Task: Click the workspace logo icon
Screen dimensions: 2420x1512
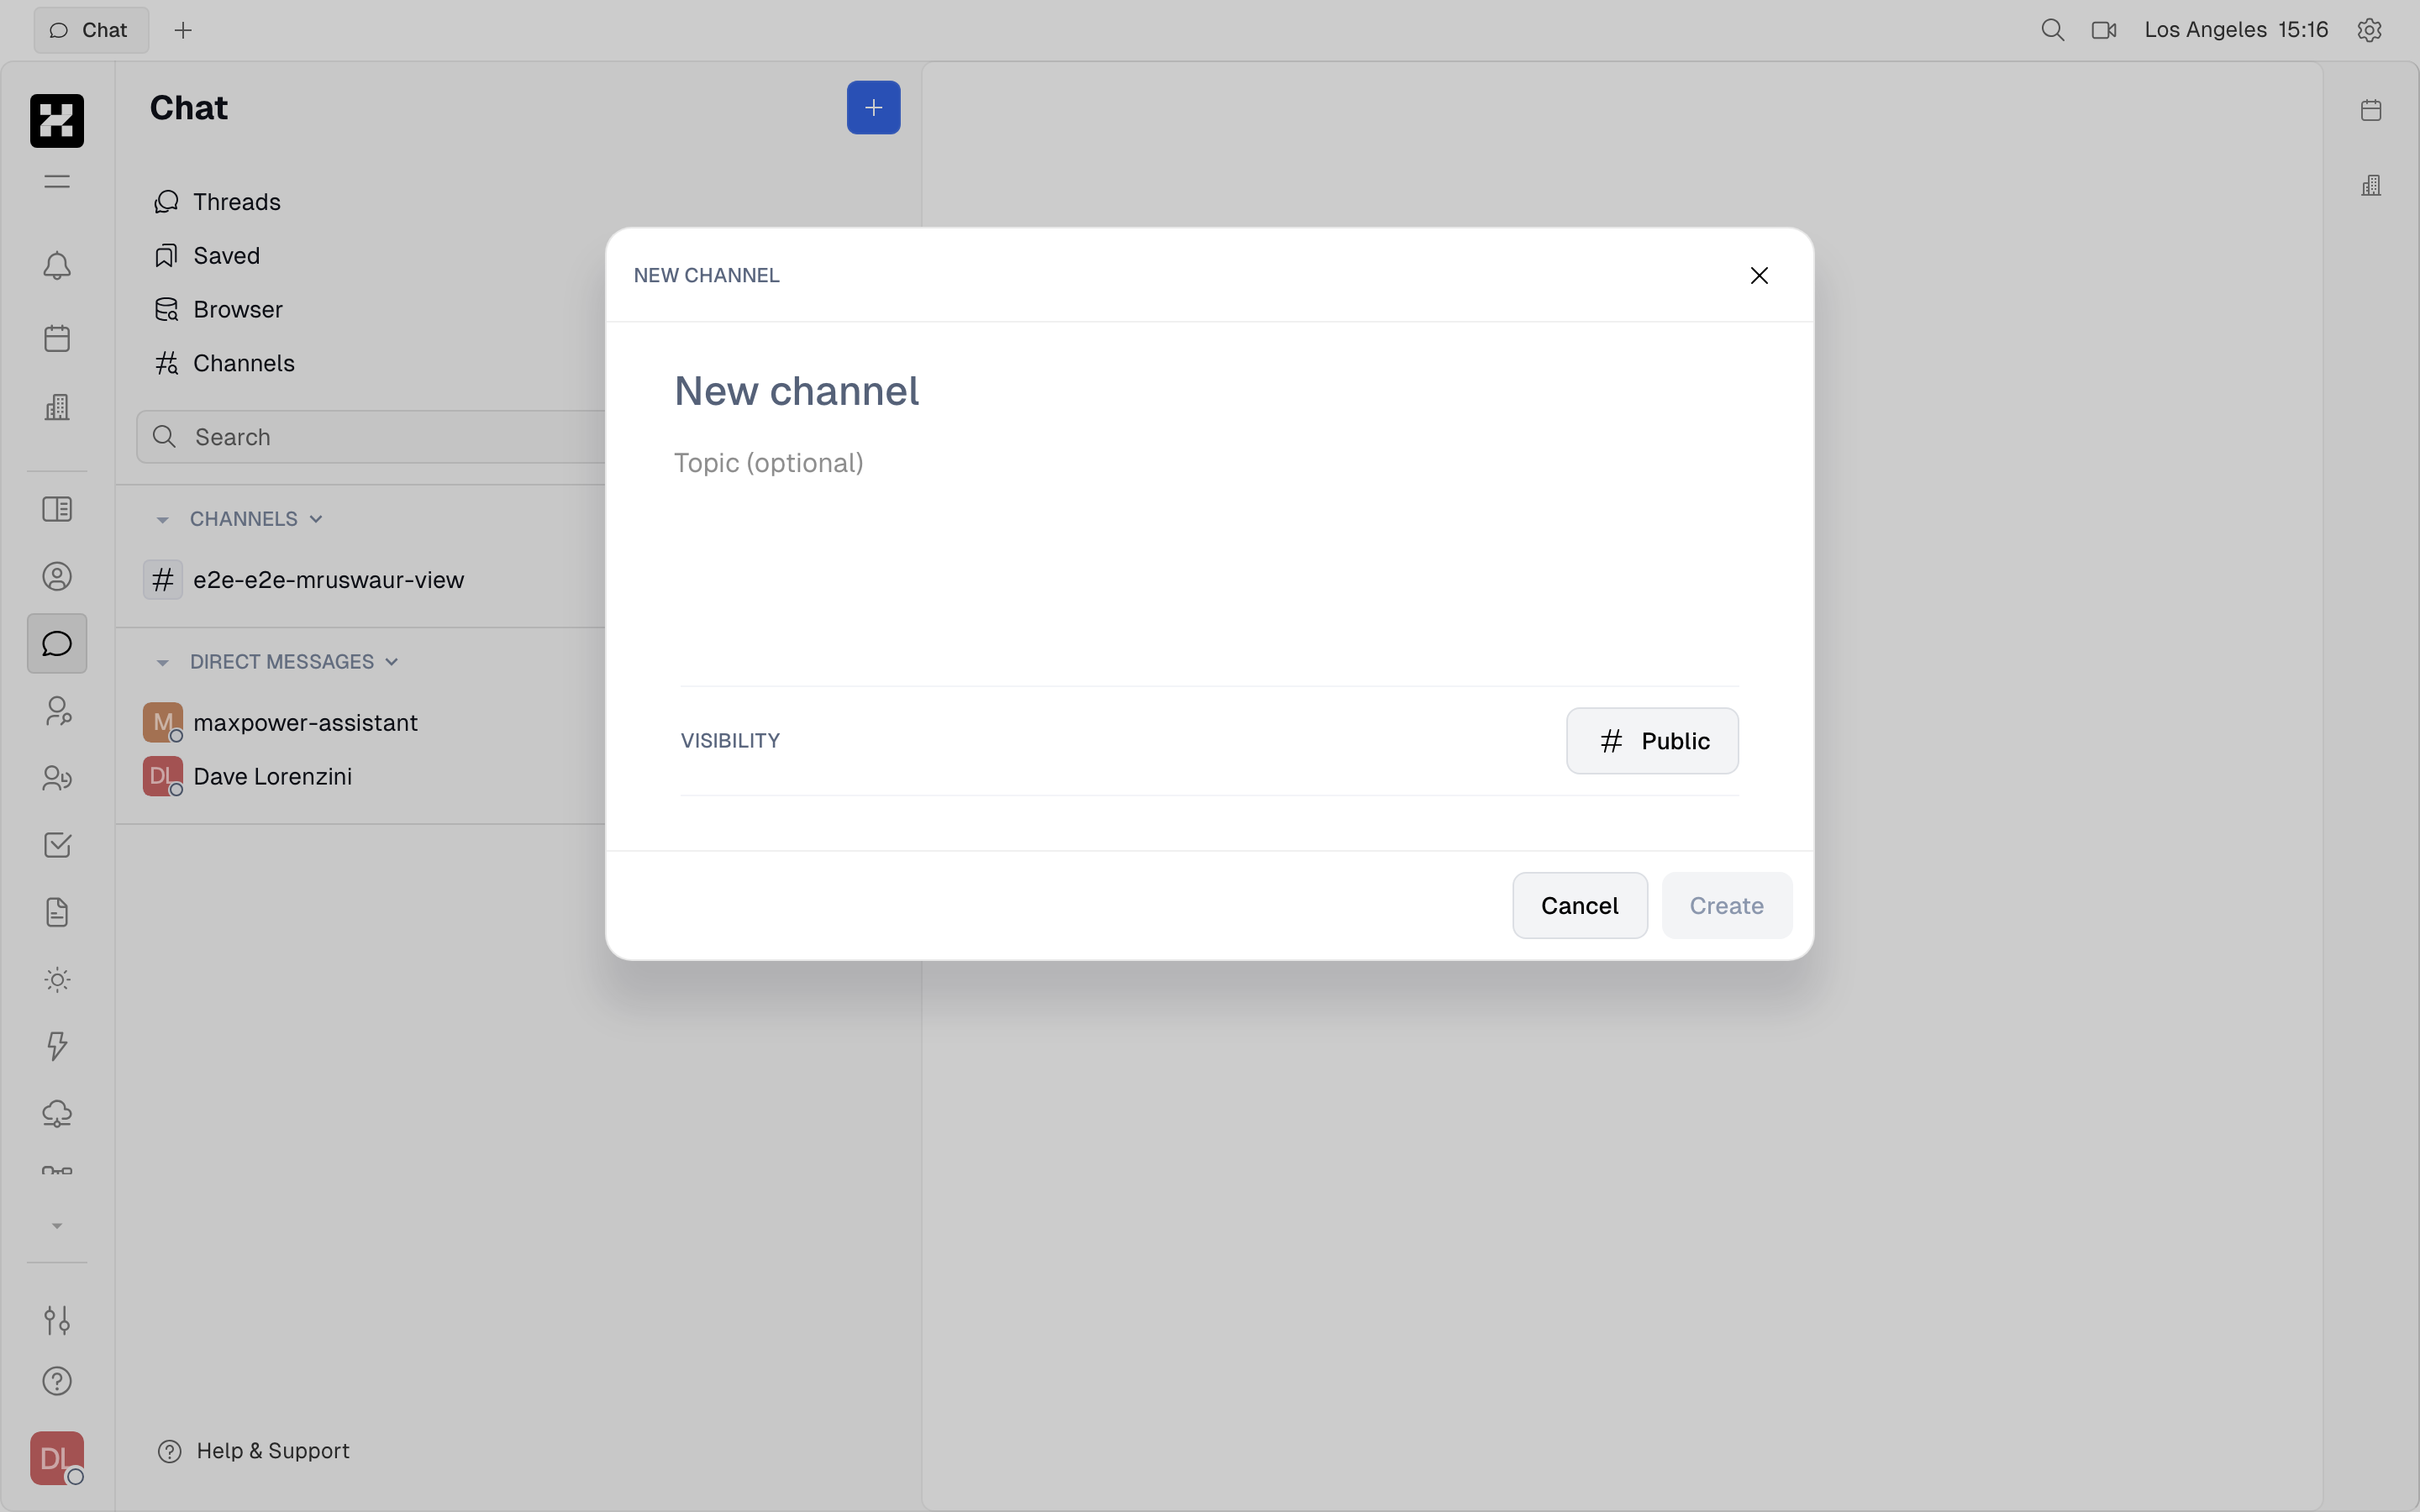Action: [57, 121]
